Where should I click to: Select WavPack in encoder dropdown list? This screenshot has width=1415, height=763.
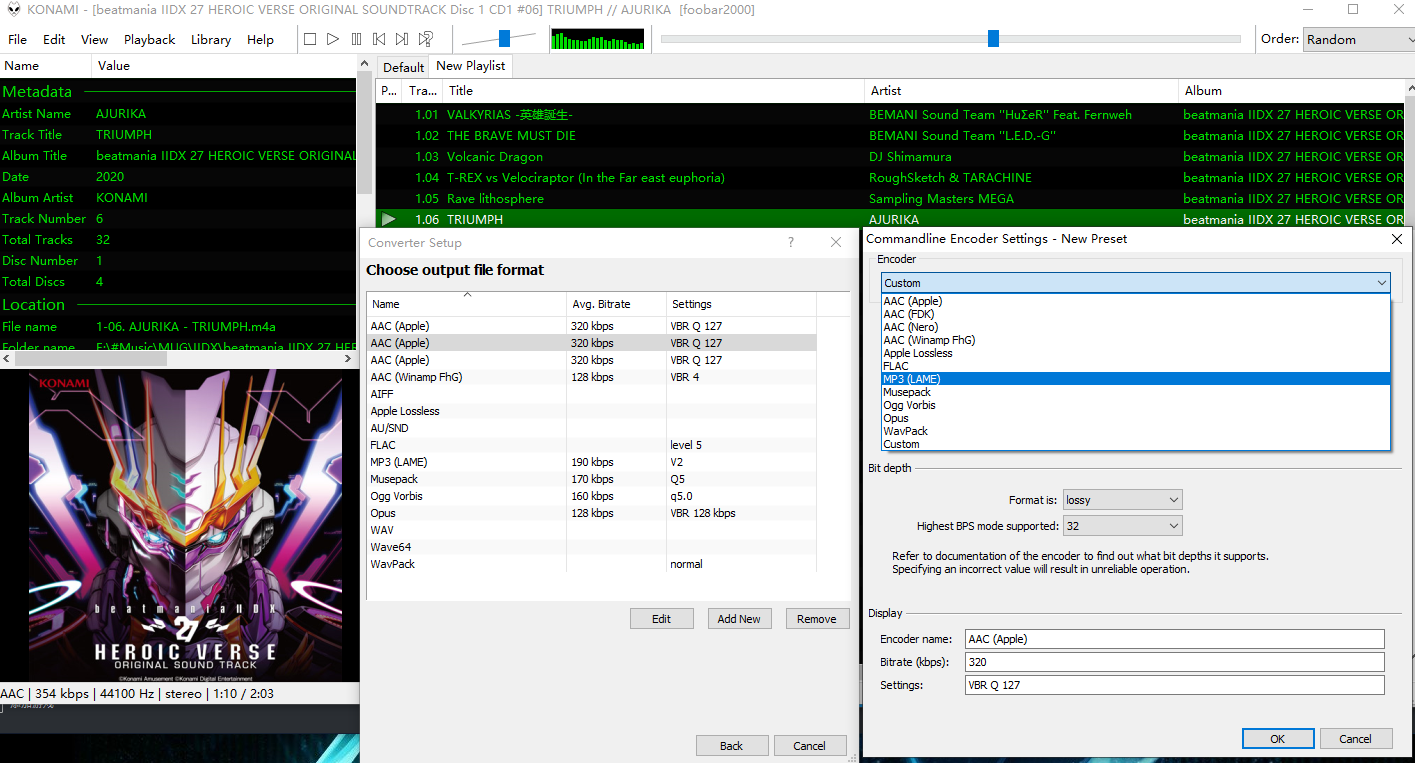coord(1136,431)
